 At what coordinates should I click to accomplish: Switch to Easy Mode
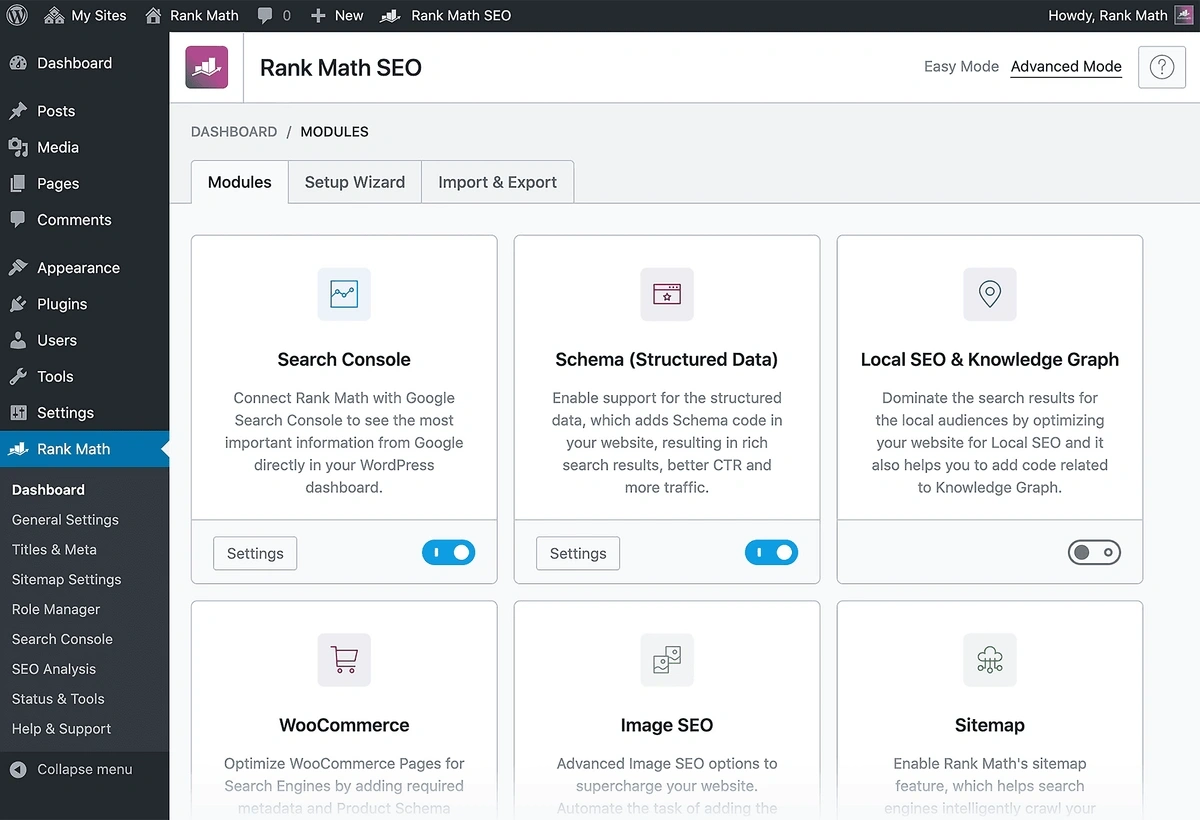click(x=961, y=66)
